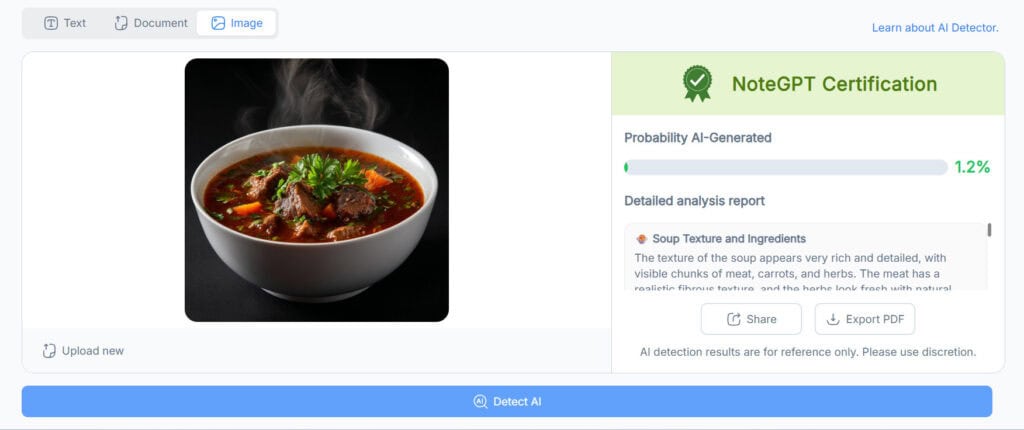Open the Document detector tab
This screenshot has height=430, width=1024.
pos(151,23)
